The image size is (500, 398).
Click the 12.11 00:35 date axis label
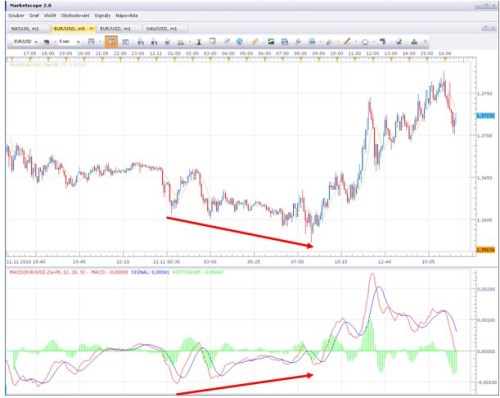coord(166,262)
